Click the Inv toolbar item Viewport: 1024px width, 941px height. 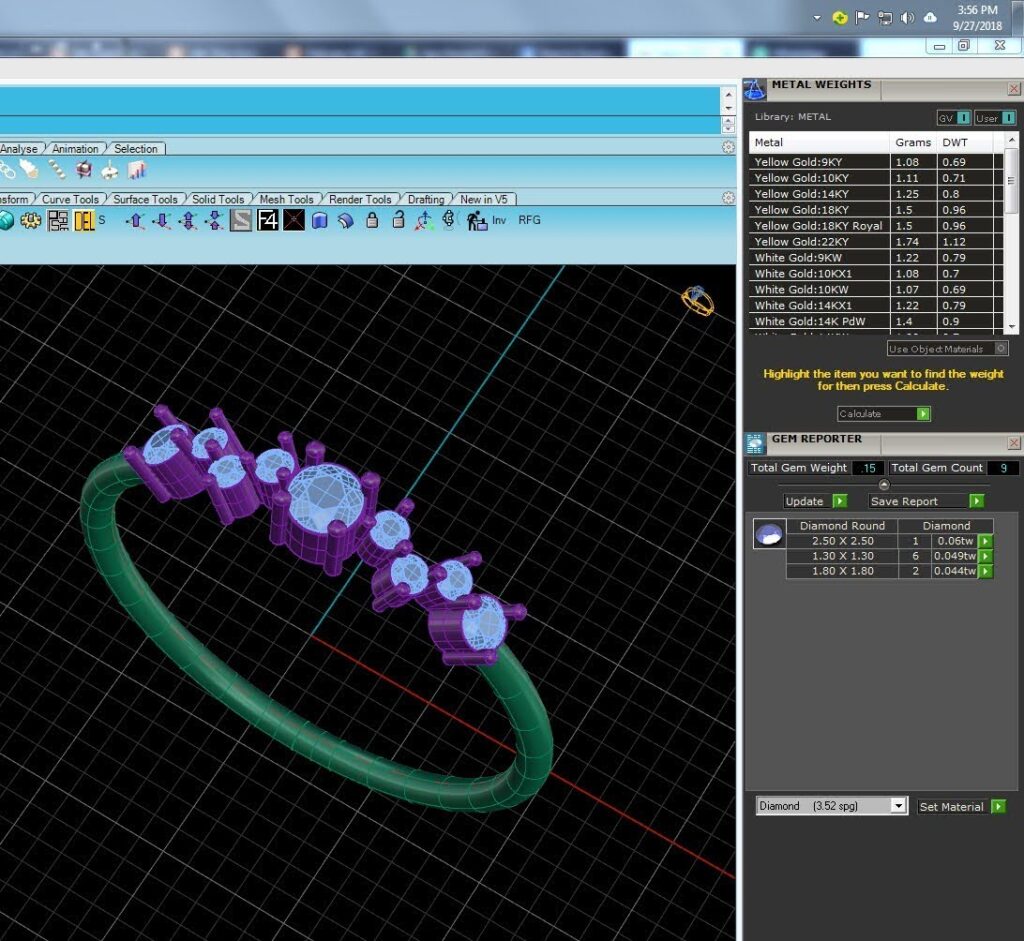point(499,220)
